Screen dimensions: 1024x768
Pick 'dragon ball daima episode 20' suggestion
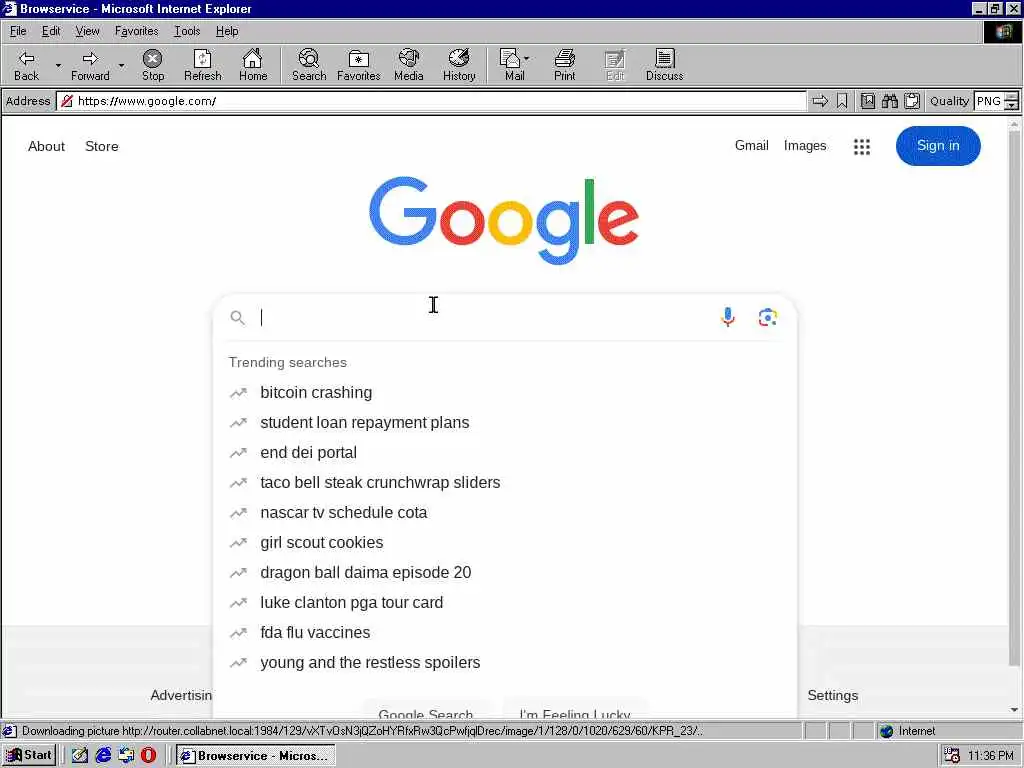pyautogui.click(x=366, y=573)
